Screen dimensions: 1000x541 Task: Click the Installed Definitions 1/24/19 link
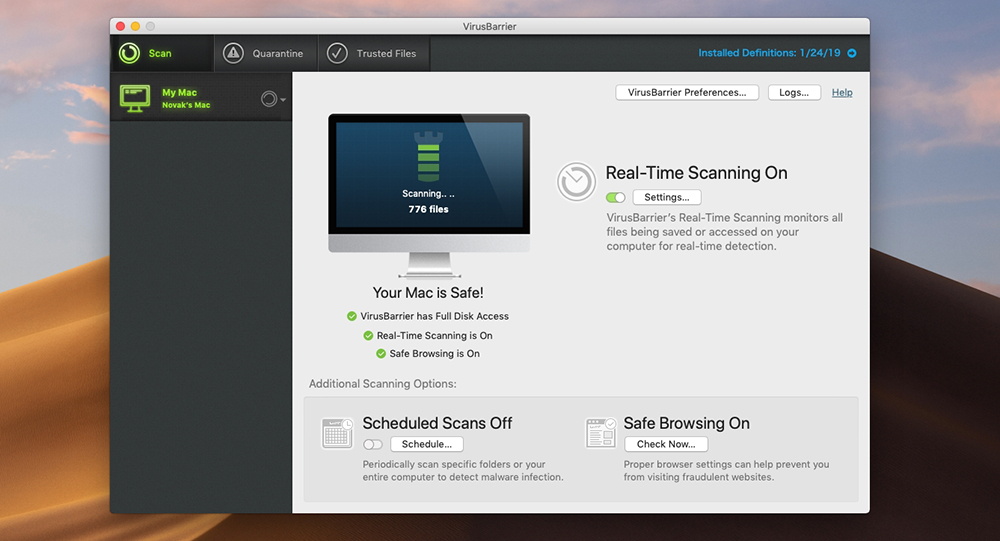pyautogui.click(x=769, y=53)
